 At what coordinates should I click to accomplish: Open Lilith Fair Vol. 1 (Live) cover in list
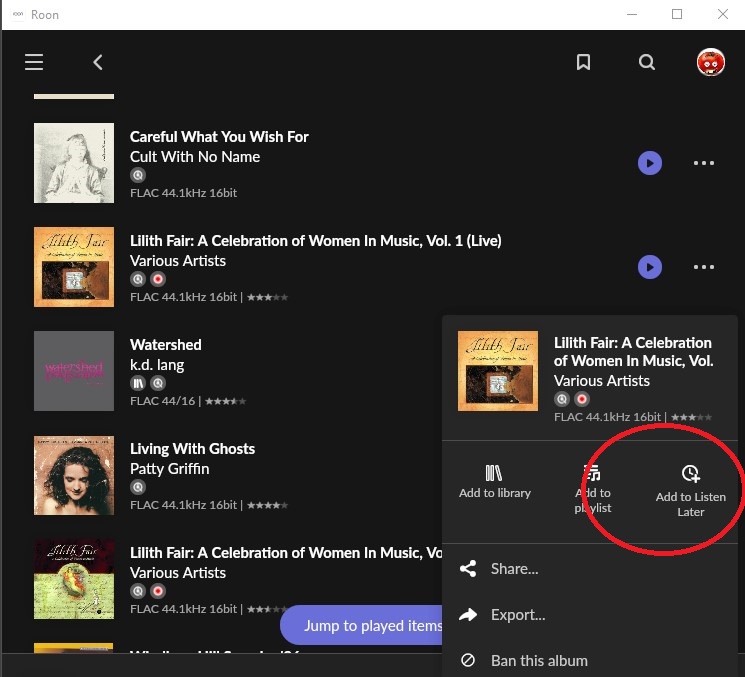[x=74, y=267]
